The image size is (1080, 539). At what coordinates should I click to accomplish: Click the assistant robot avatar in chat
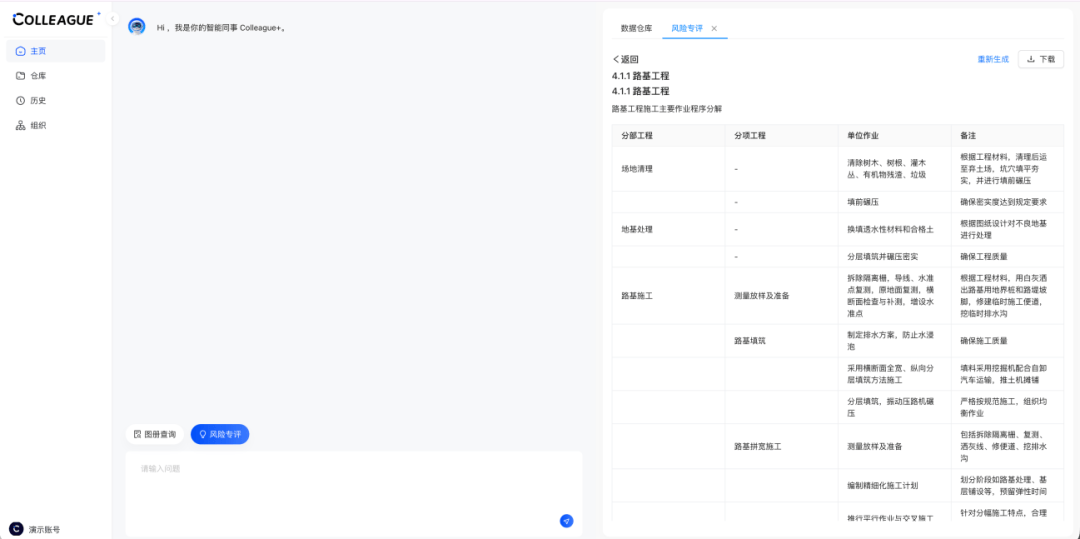point(137,27)
